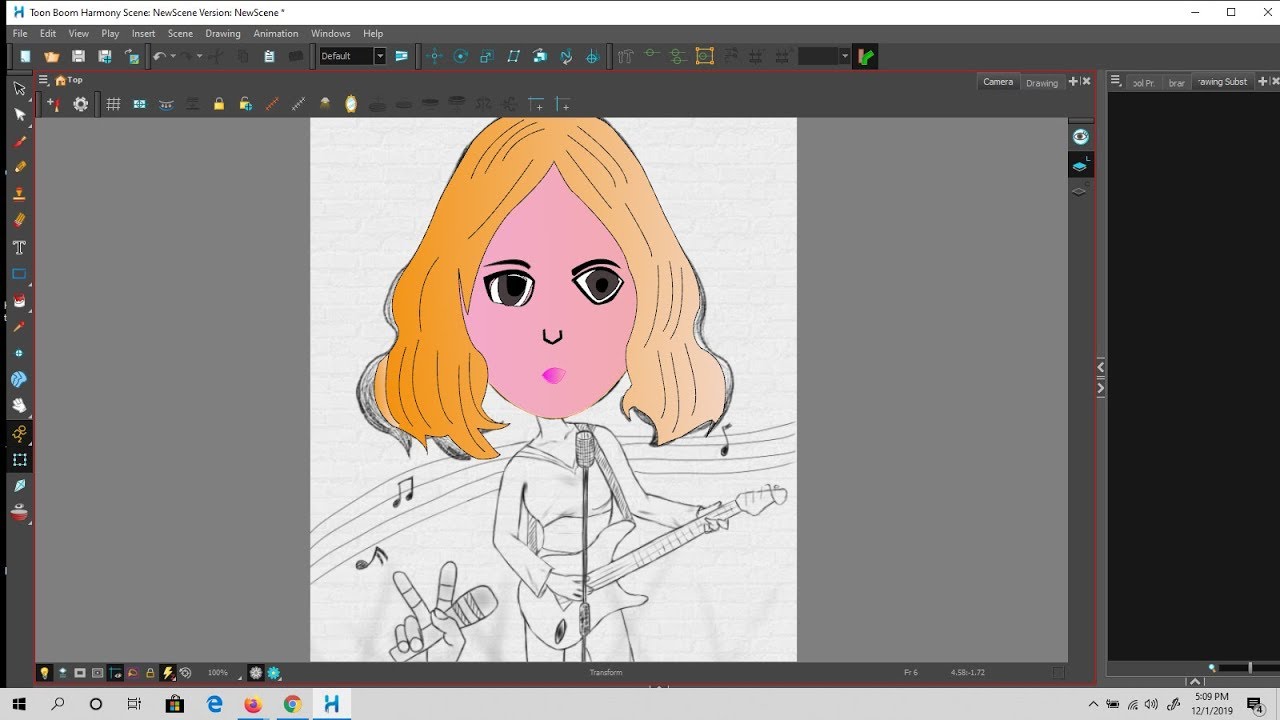Select the Transform tool in left toolbar

pos(19,459)
